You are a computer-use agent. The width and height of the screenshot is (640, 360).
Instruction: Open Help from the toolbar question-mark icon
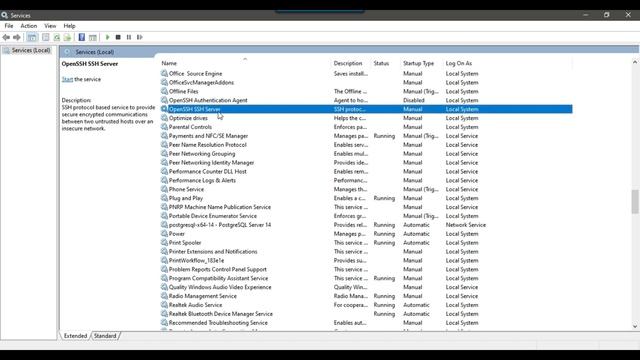[x=82, y=37]
